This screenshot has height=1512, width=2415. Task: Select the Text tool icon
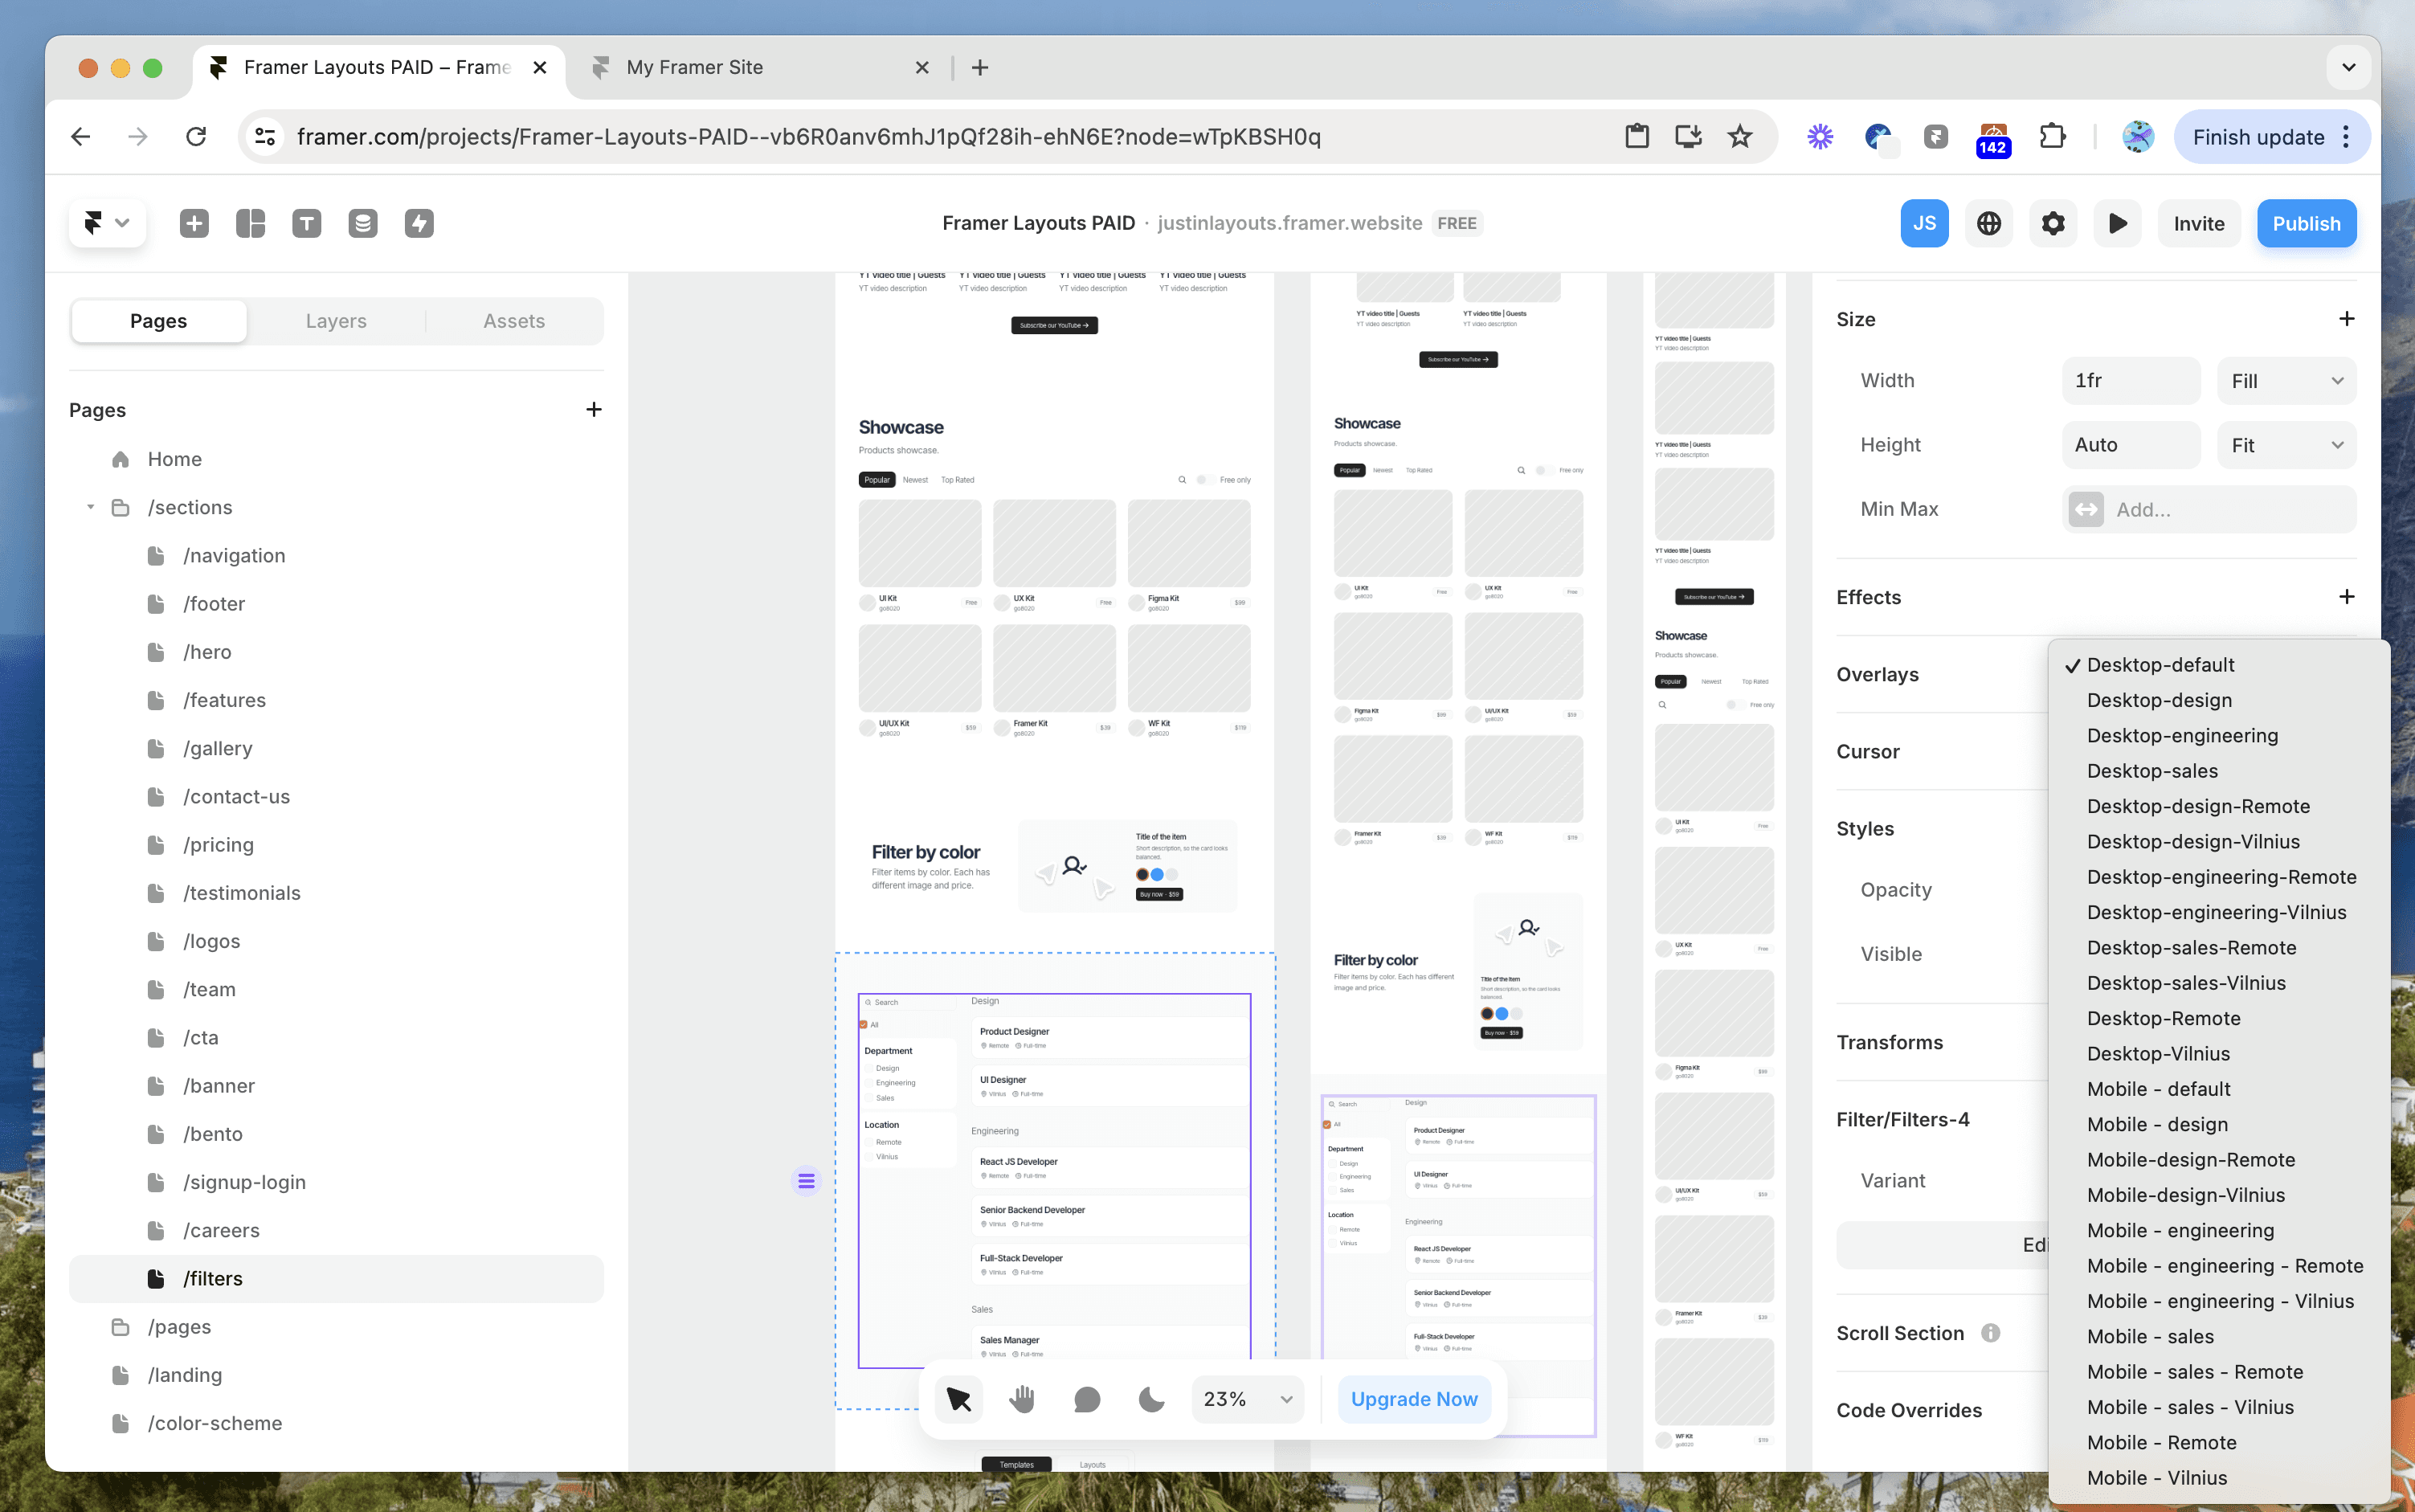[306, 223]
